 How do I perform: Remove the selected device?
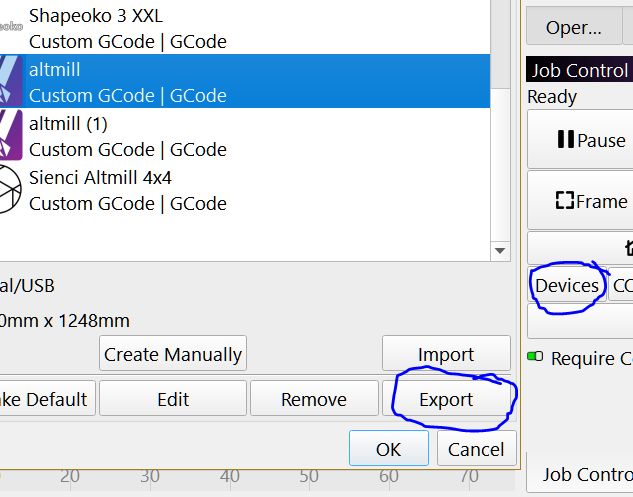click(313, 399)
